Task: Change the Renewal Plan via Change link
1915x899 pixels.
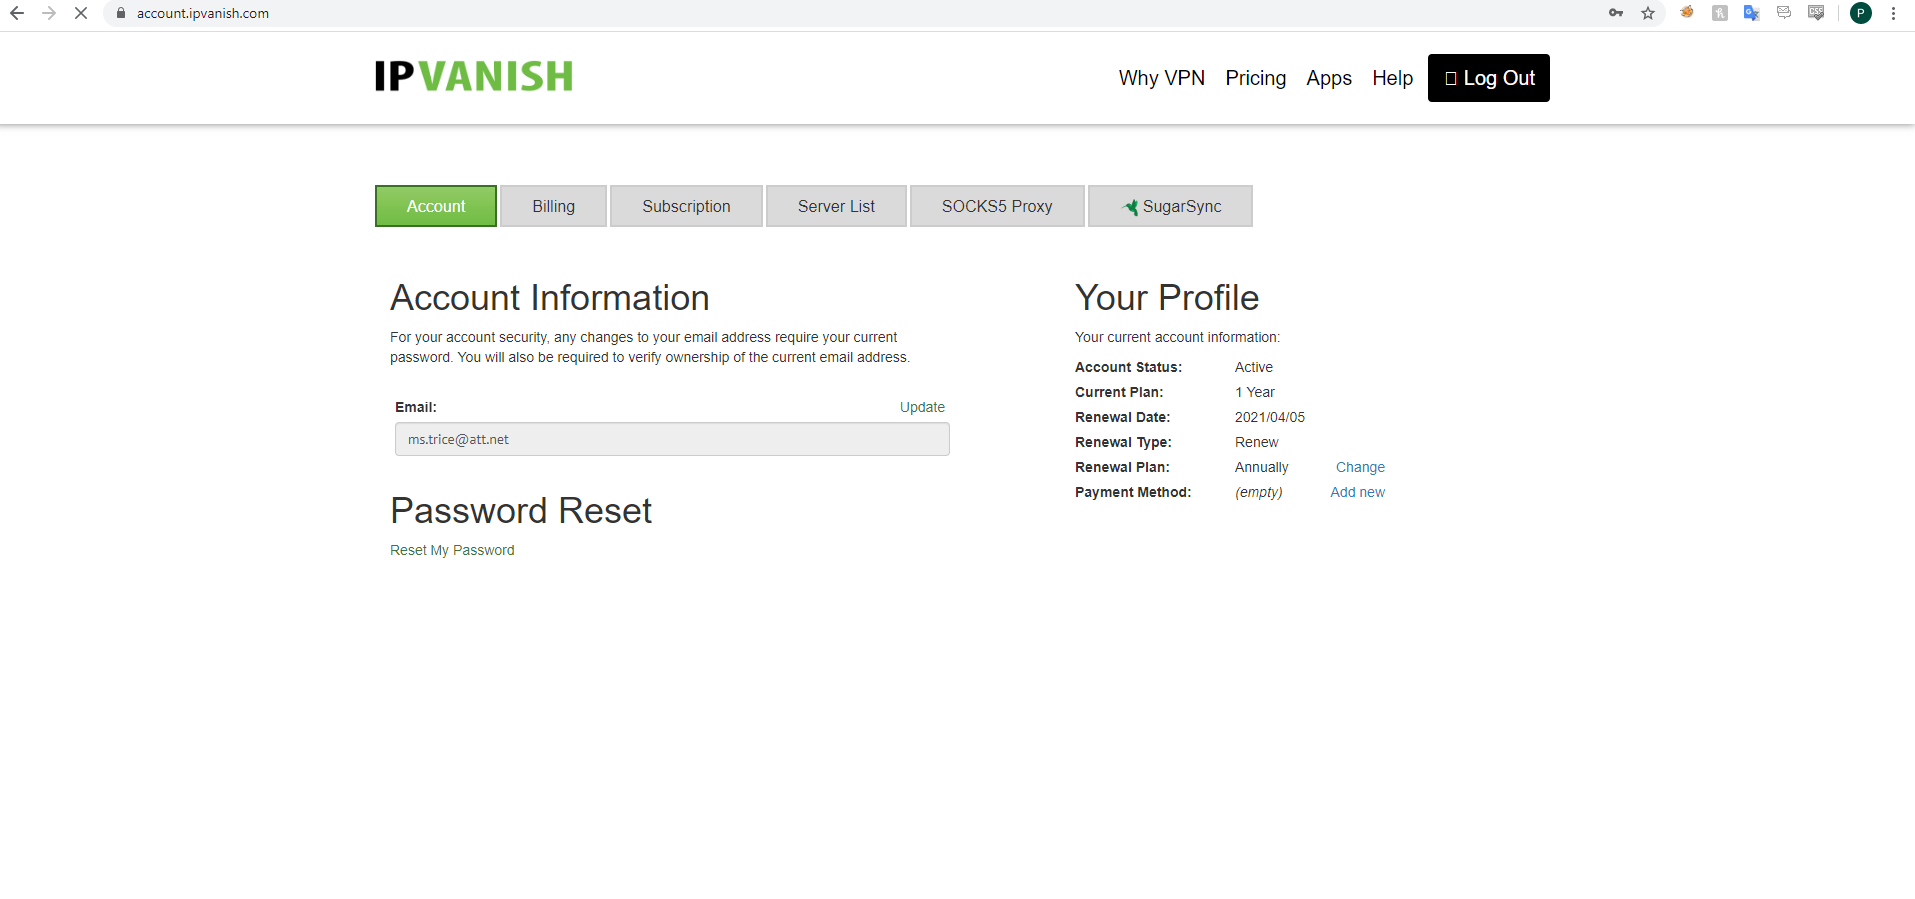Action: tap(1360, 467)
